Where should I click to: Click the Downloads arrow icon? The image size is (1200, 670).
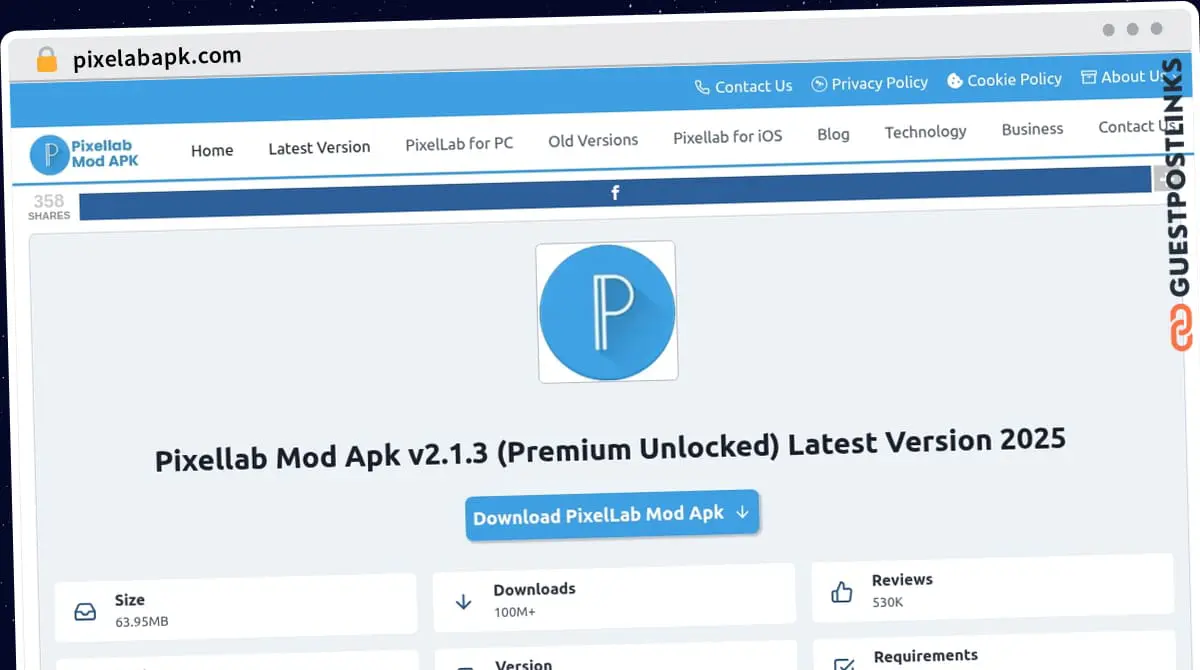pyautogui.click(x=463, y=601)
